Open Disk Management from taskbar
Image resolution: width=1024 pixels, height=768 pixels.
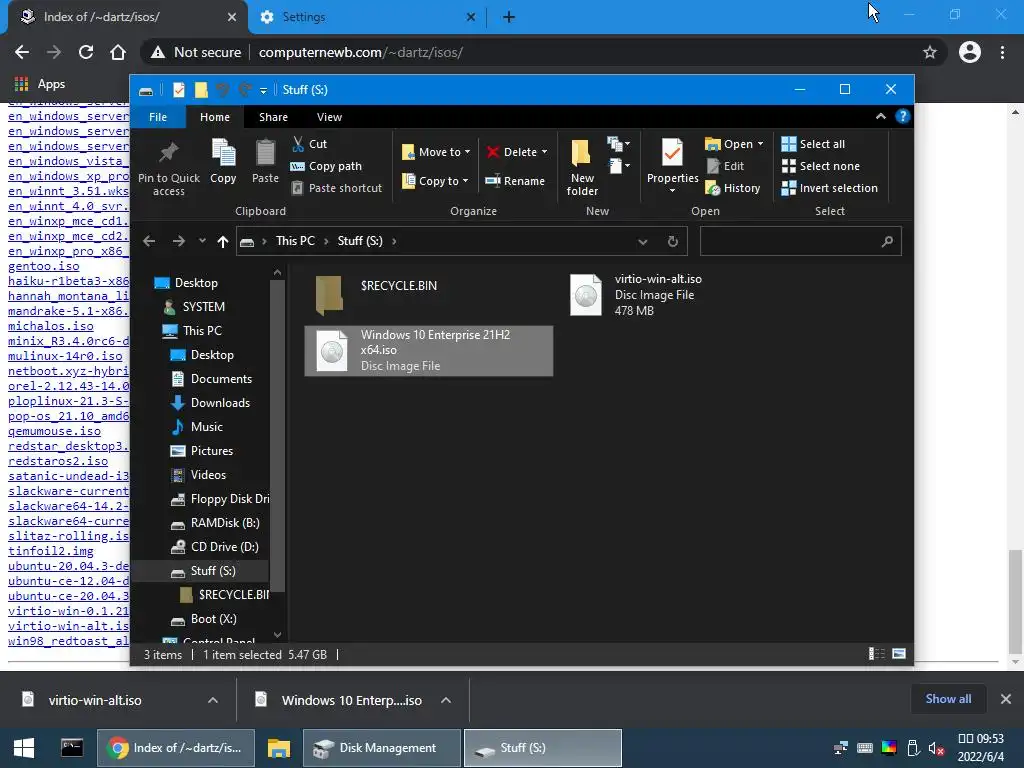click(382, 748)
